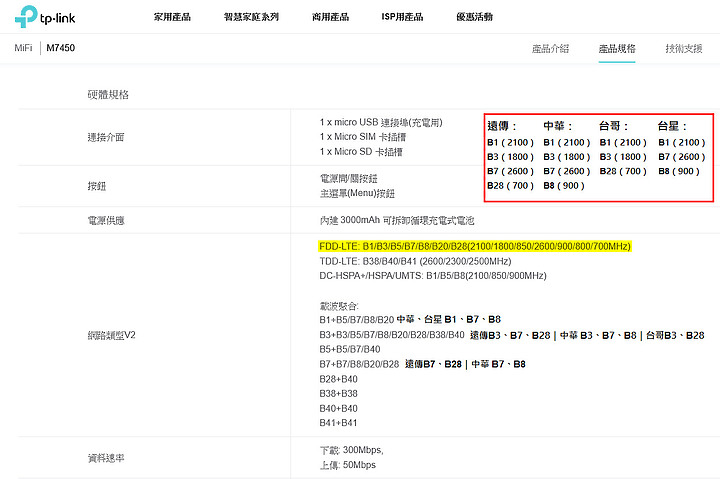Click the M7450 product name
The width and height of the screenshot is (720, 479).
pos(61,48)
